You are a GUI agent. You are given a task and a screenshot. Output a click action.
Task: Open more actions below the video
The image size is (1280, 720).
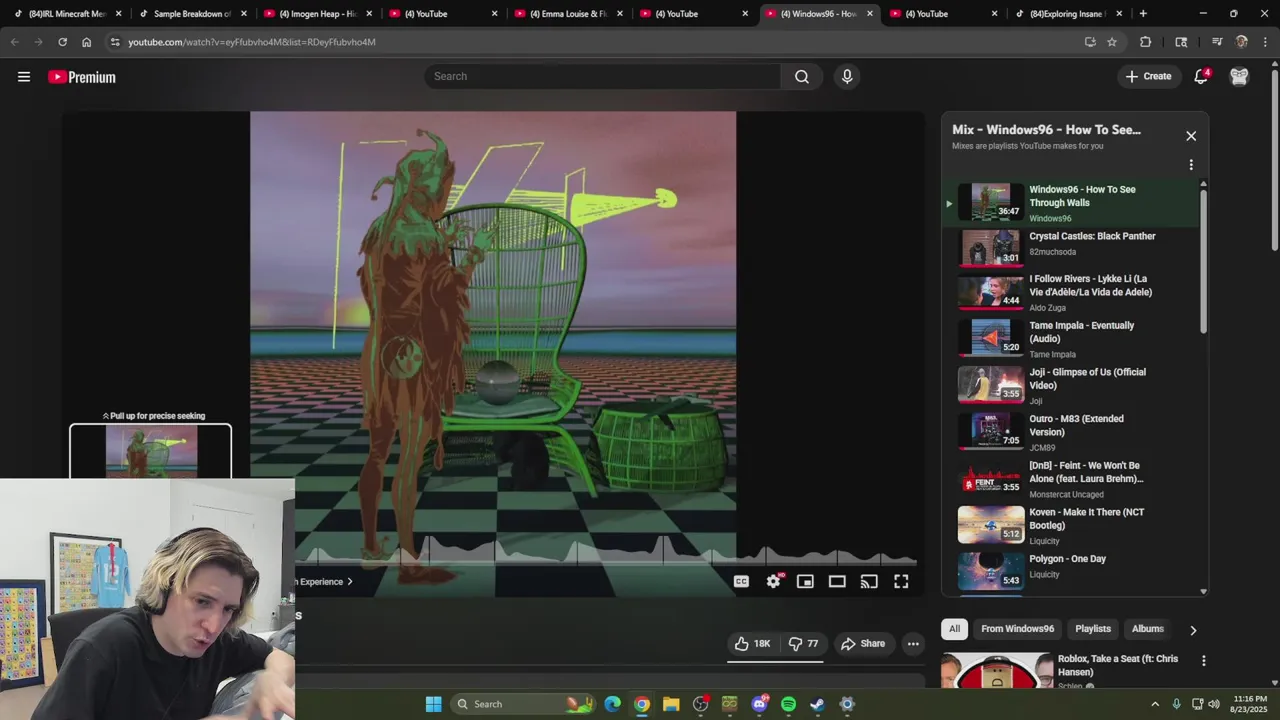pyautogui.click(x=913, y=644)
